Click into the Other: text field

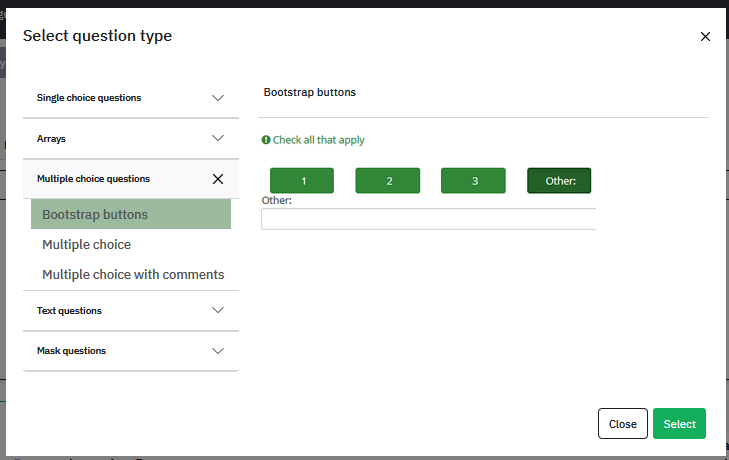(428, 219)
